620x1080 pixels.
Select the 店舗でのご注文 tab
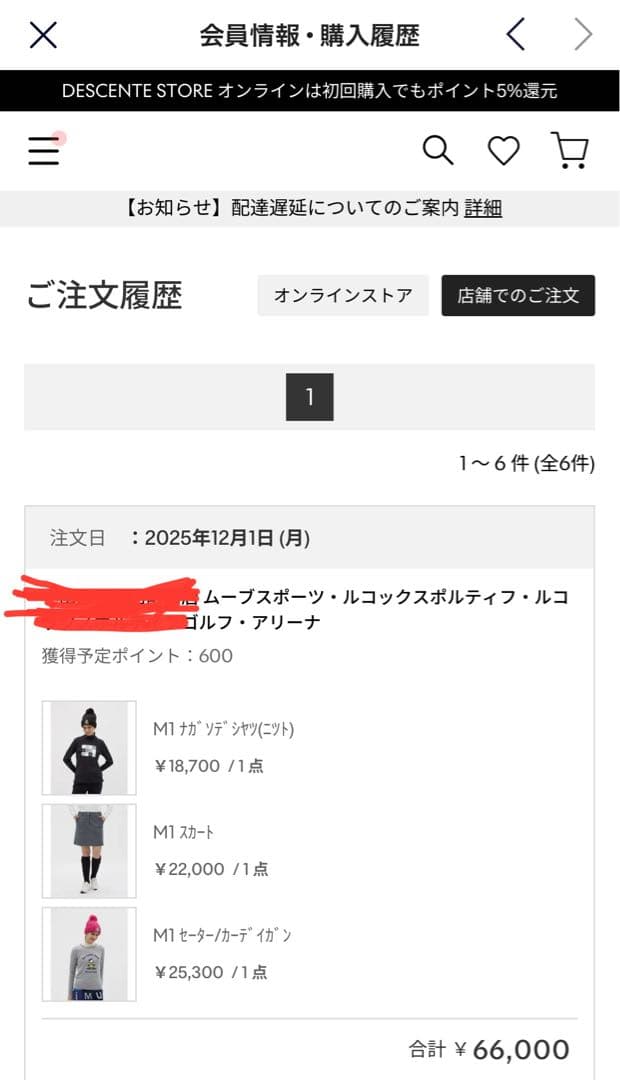pyautogui.click(x=518, y=295)
